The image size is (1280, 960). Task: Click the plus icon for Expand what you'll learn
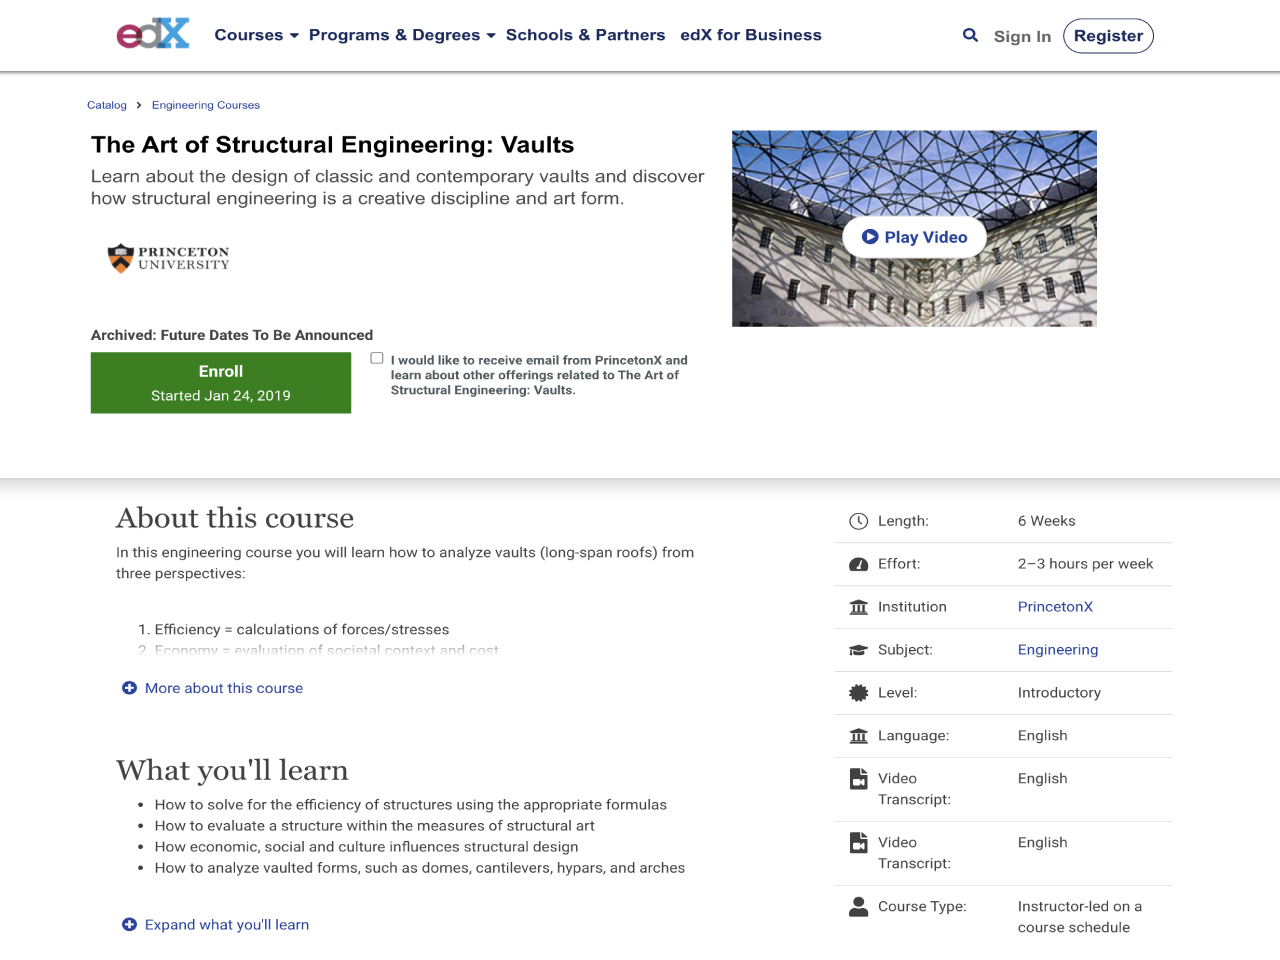coord(129,925)
